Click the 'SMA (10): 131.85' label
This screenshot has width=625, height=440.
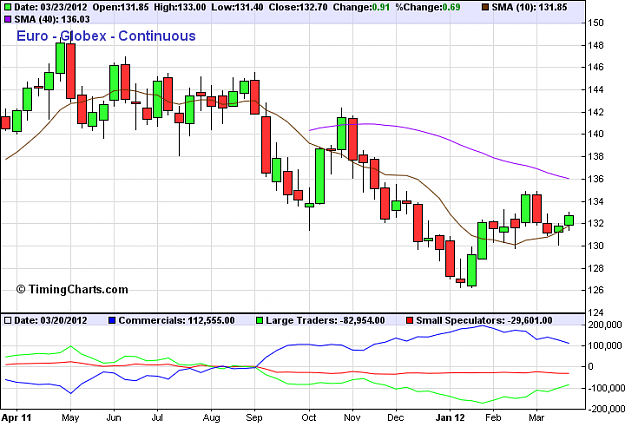point(529,7)
